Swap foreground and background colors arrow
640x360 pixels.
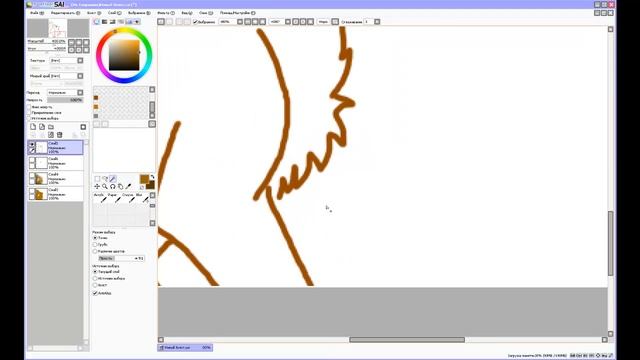152,177
